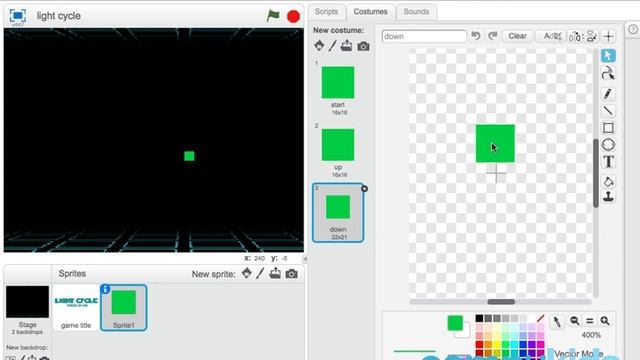Toggle full screen presentation mode icon
This screenshot has height=360, width=640.
[x=18, y=16]
